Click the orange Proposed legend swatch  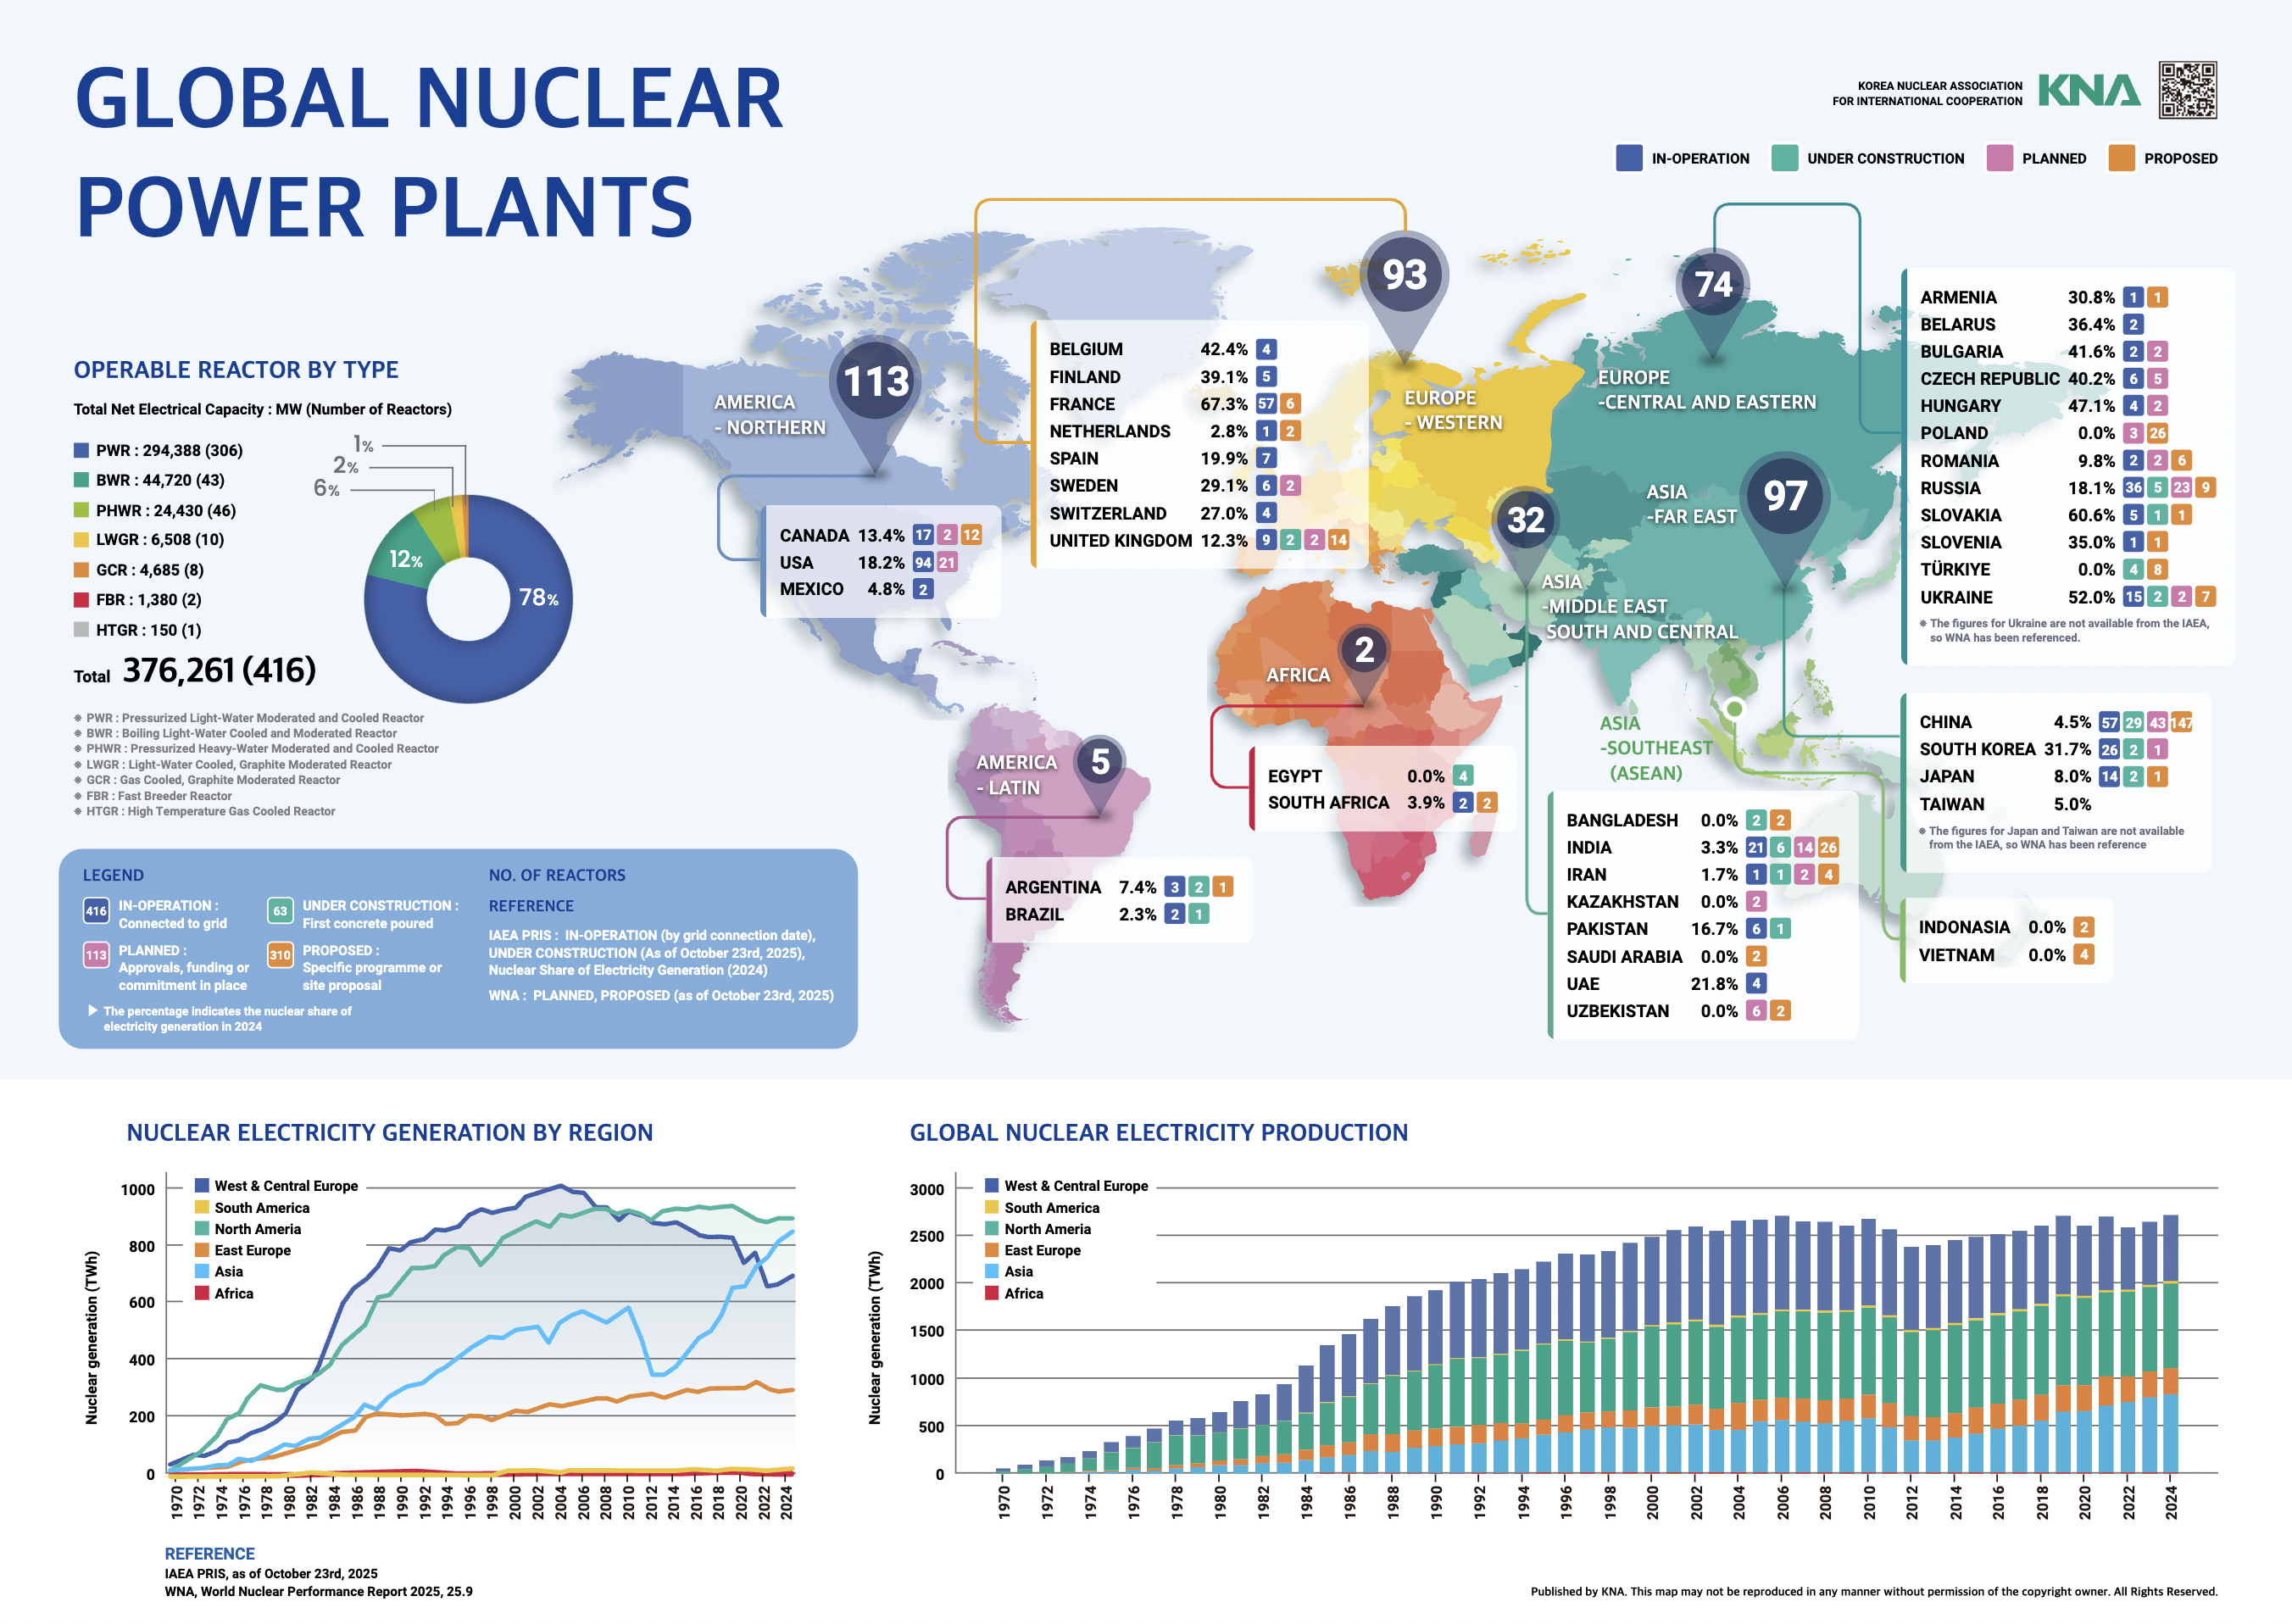pos(2121,158)
